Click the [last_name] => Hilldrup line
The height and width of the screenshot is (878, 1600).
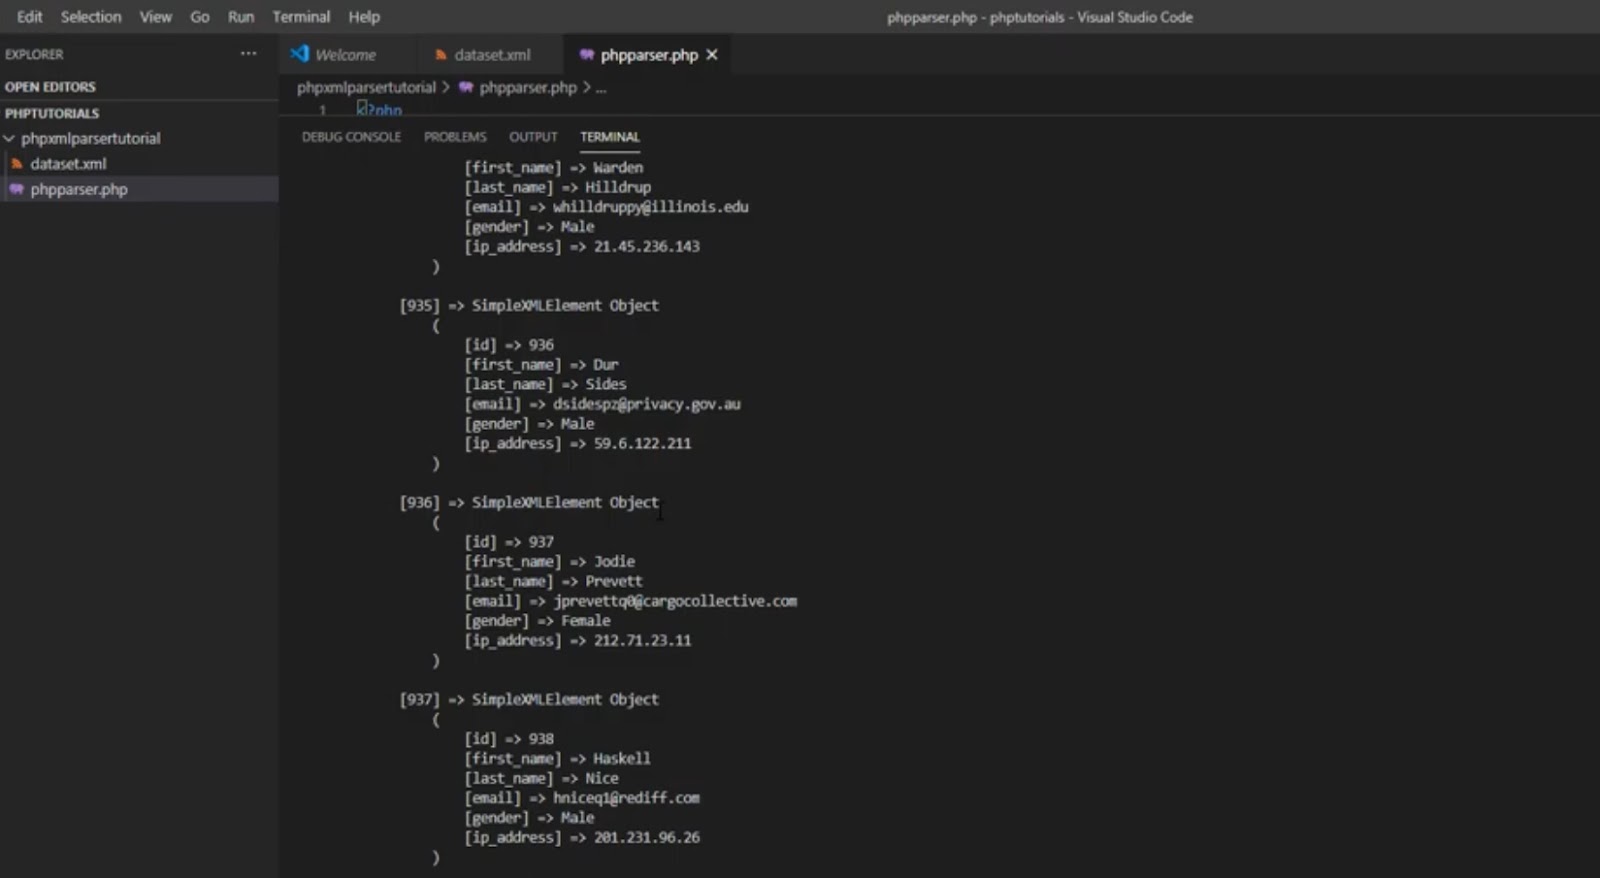557,188
